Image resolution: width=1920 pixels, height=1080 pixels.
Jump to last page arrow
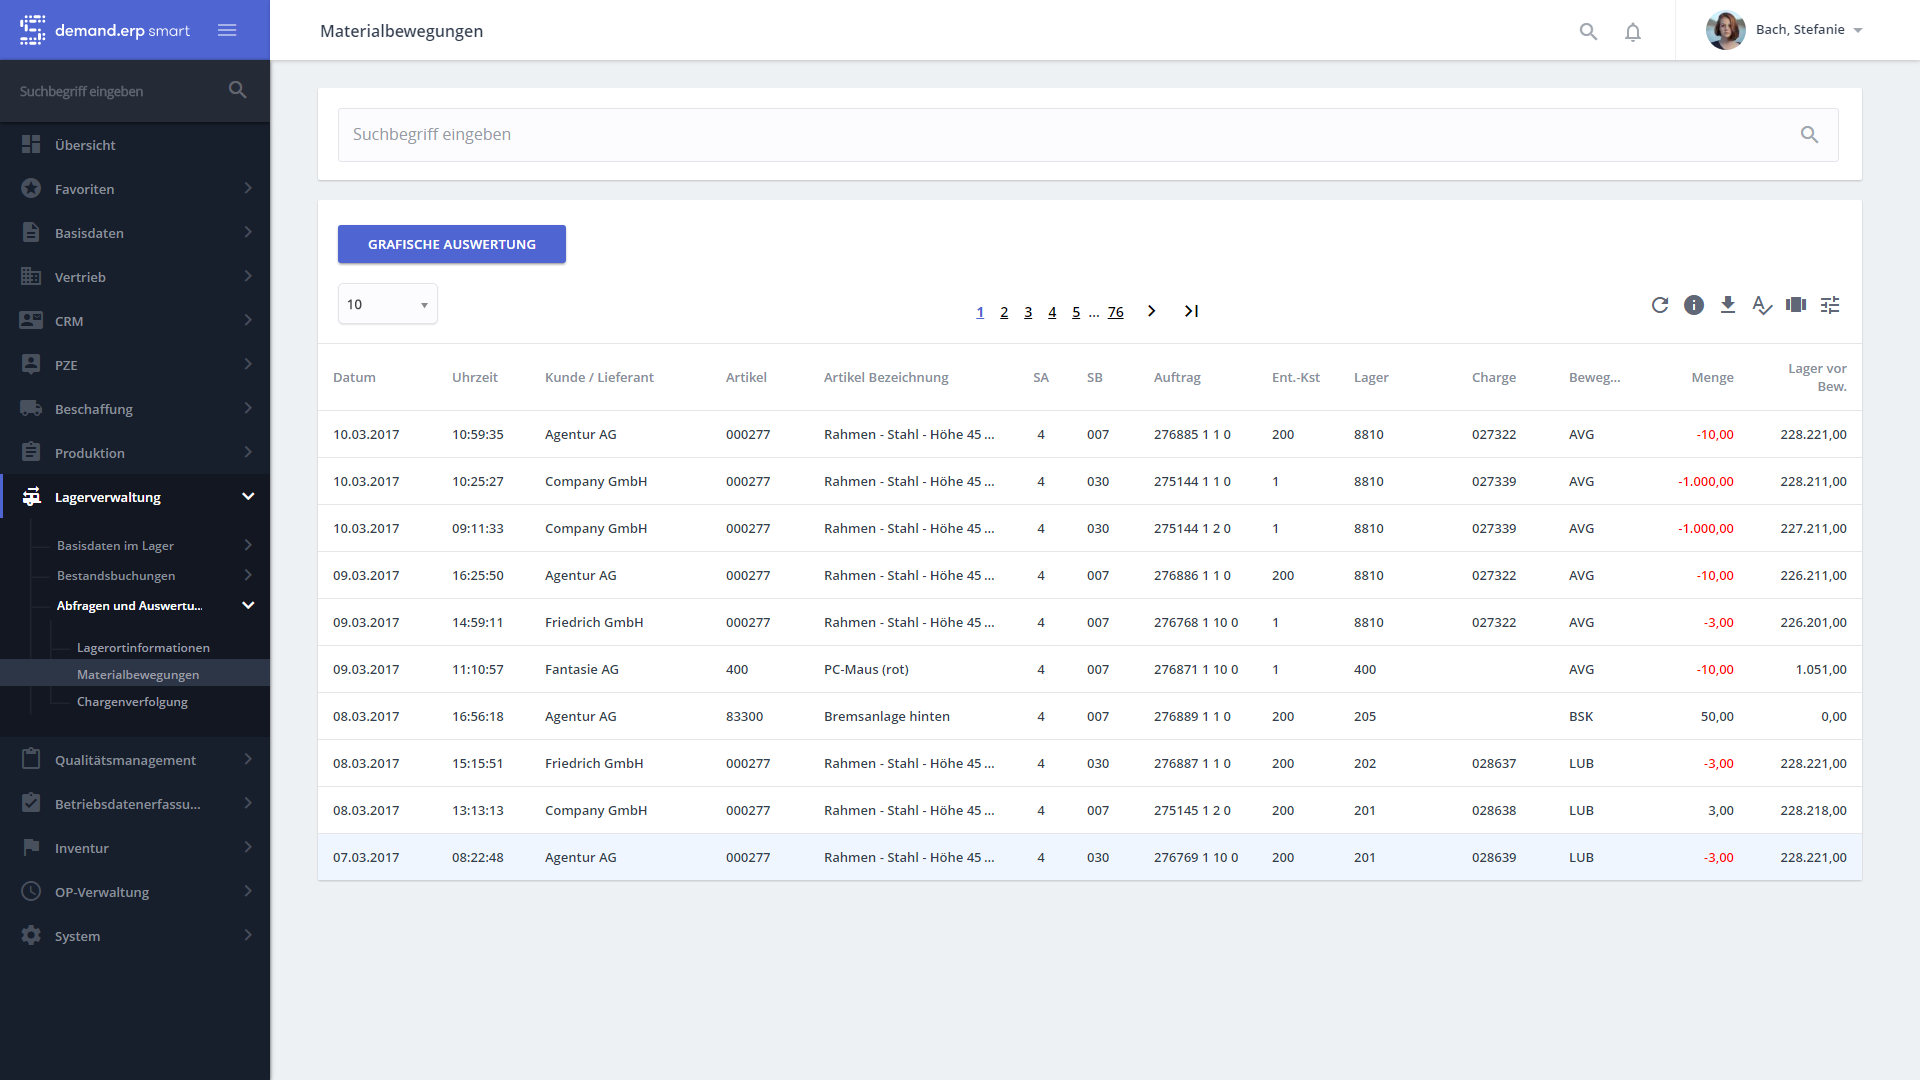[1191, 311]
